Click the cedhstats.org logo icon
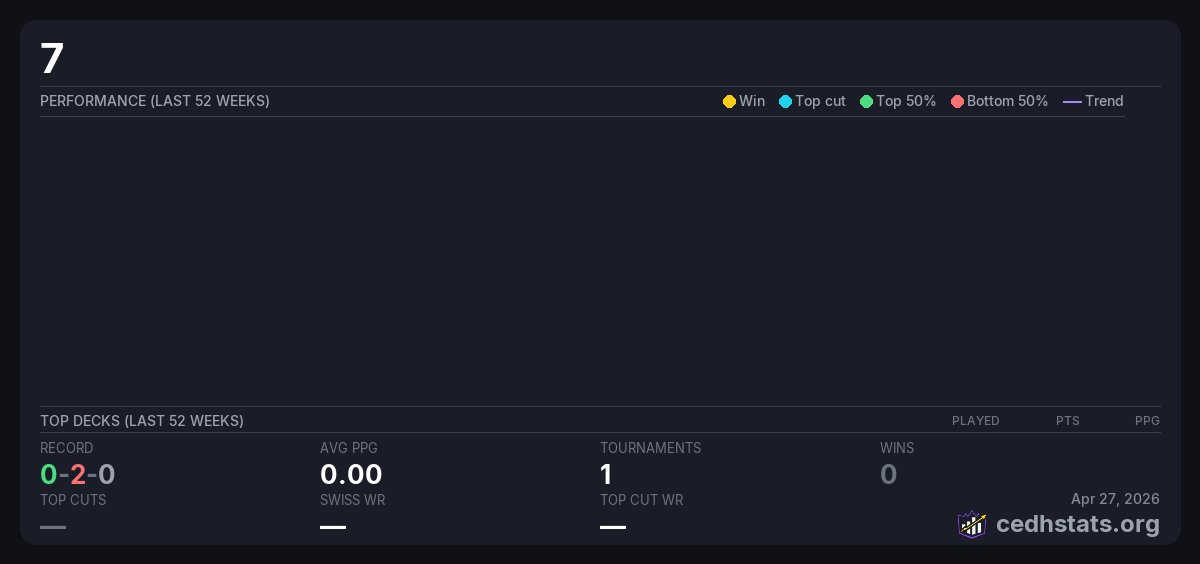Screen dimensions: 1200x564 point(972,524)
